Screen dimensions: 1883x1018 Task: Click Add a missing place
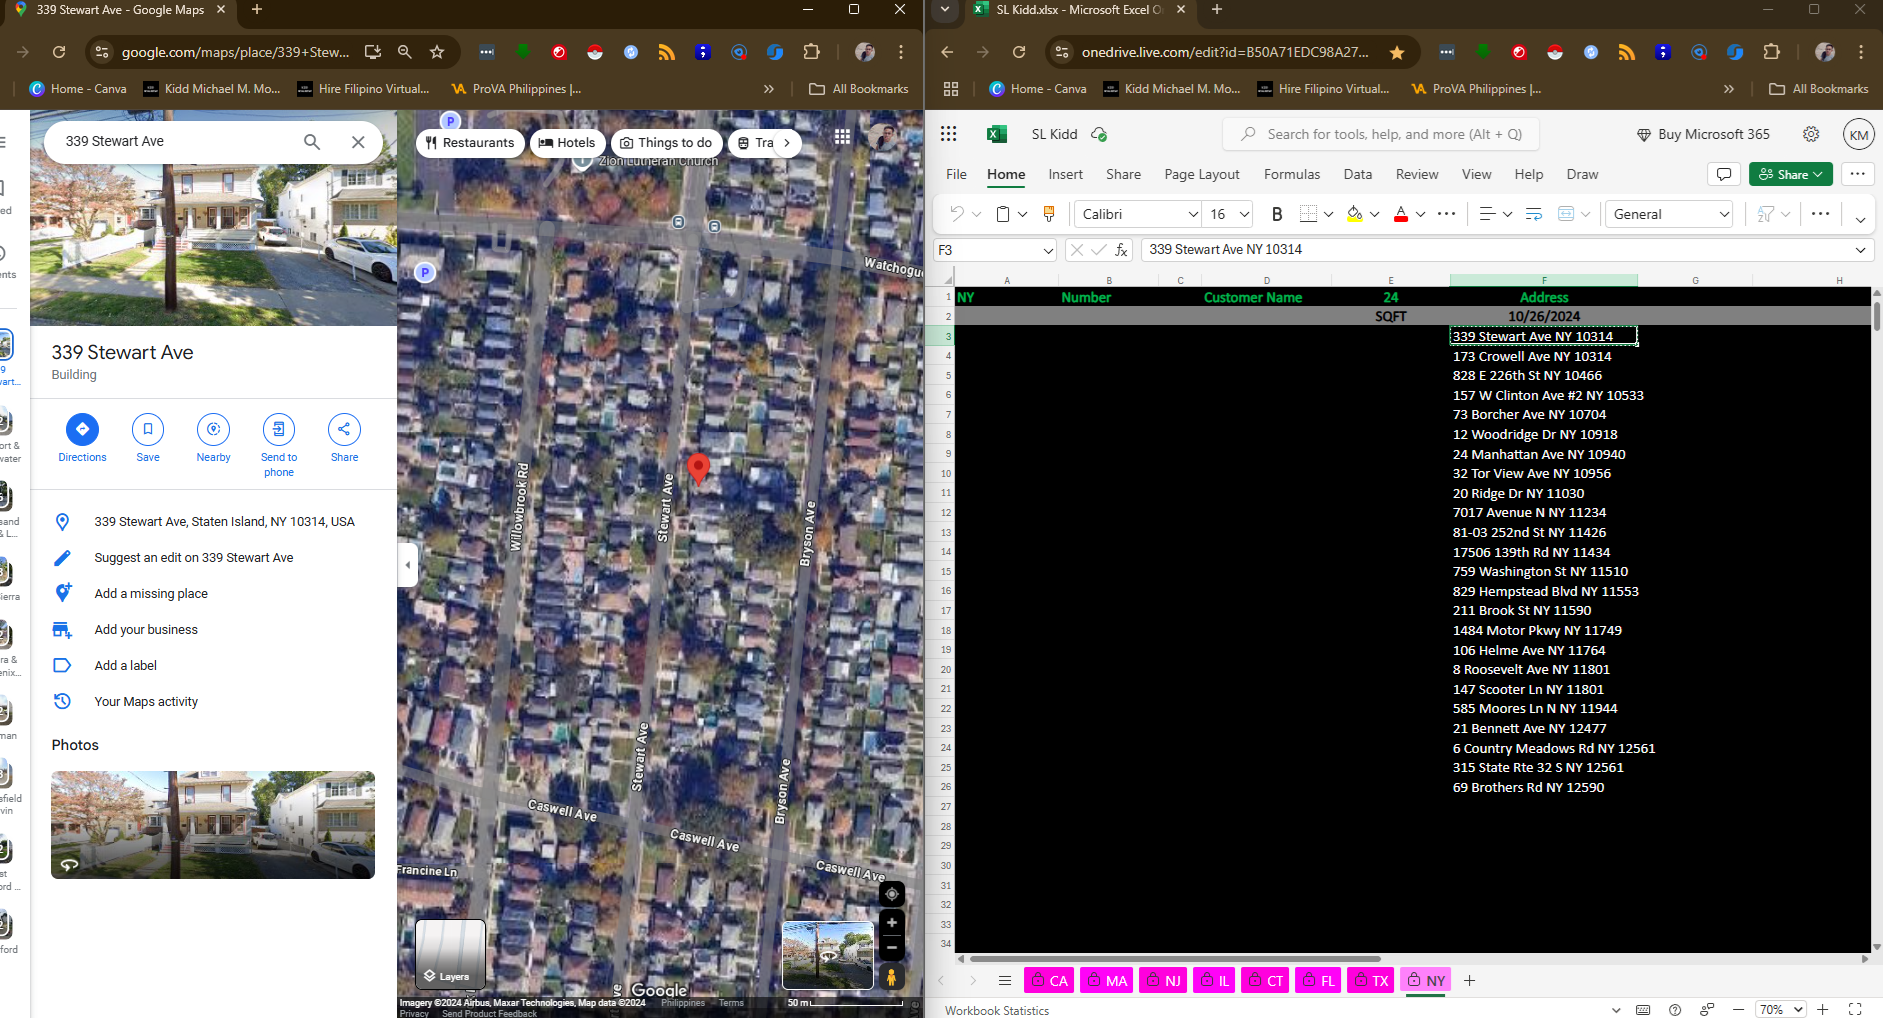coord(151,594)
